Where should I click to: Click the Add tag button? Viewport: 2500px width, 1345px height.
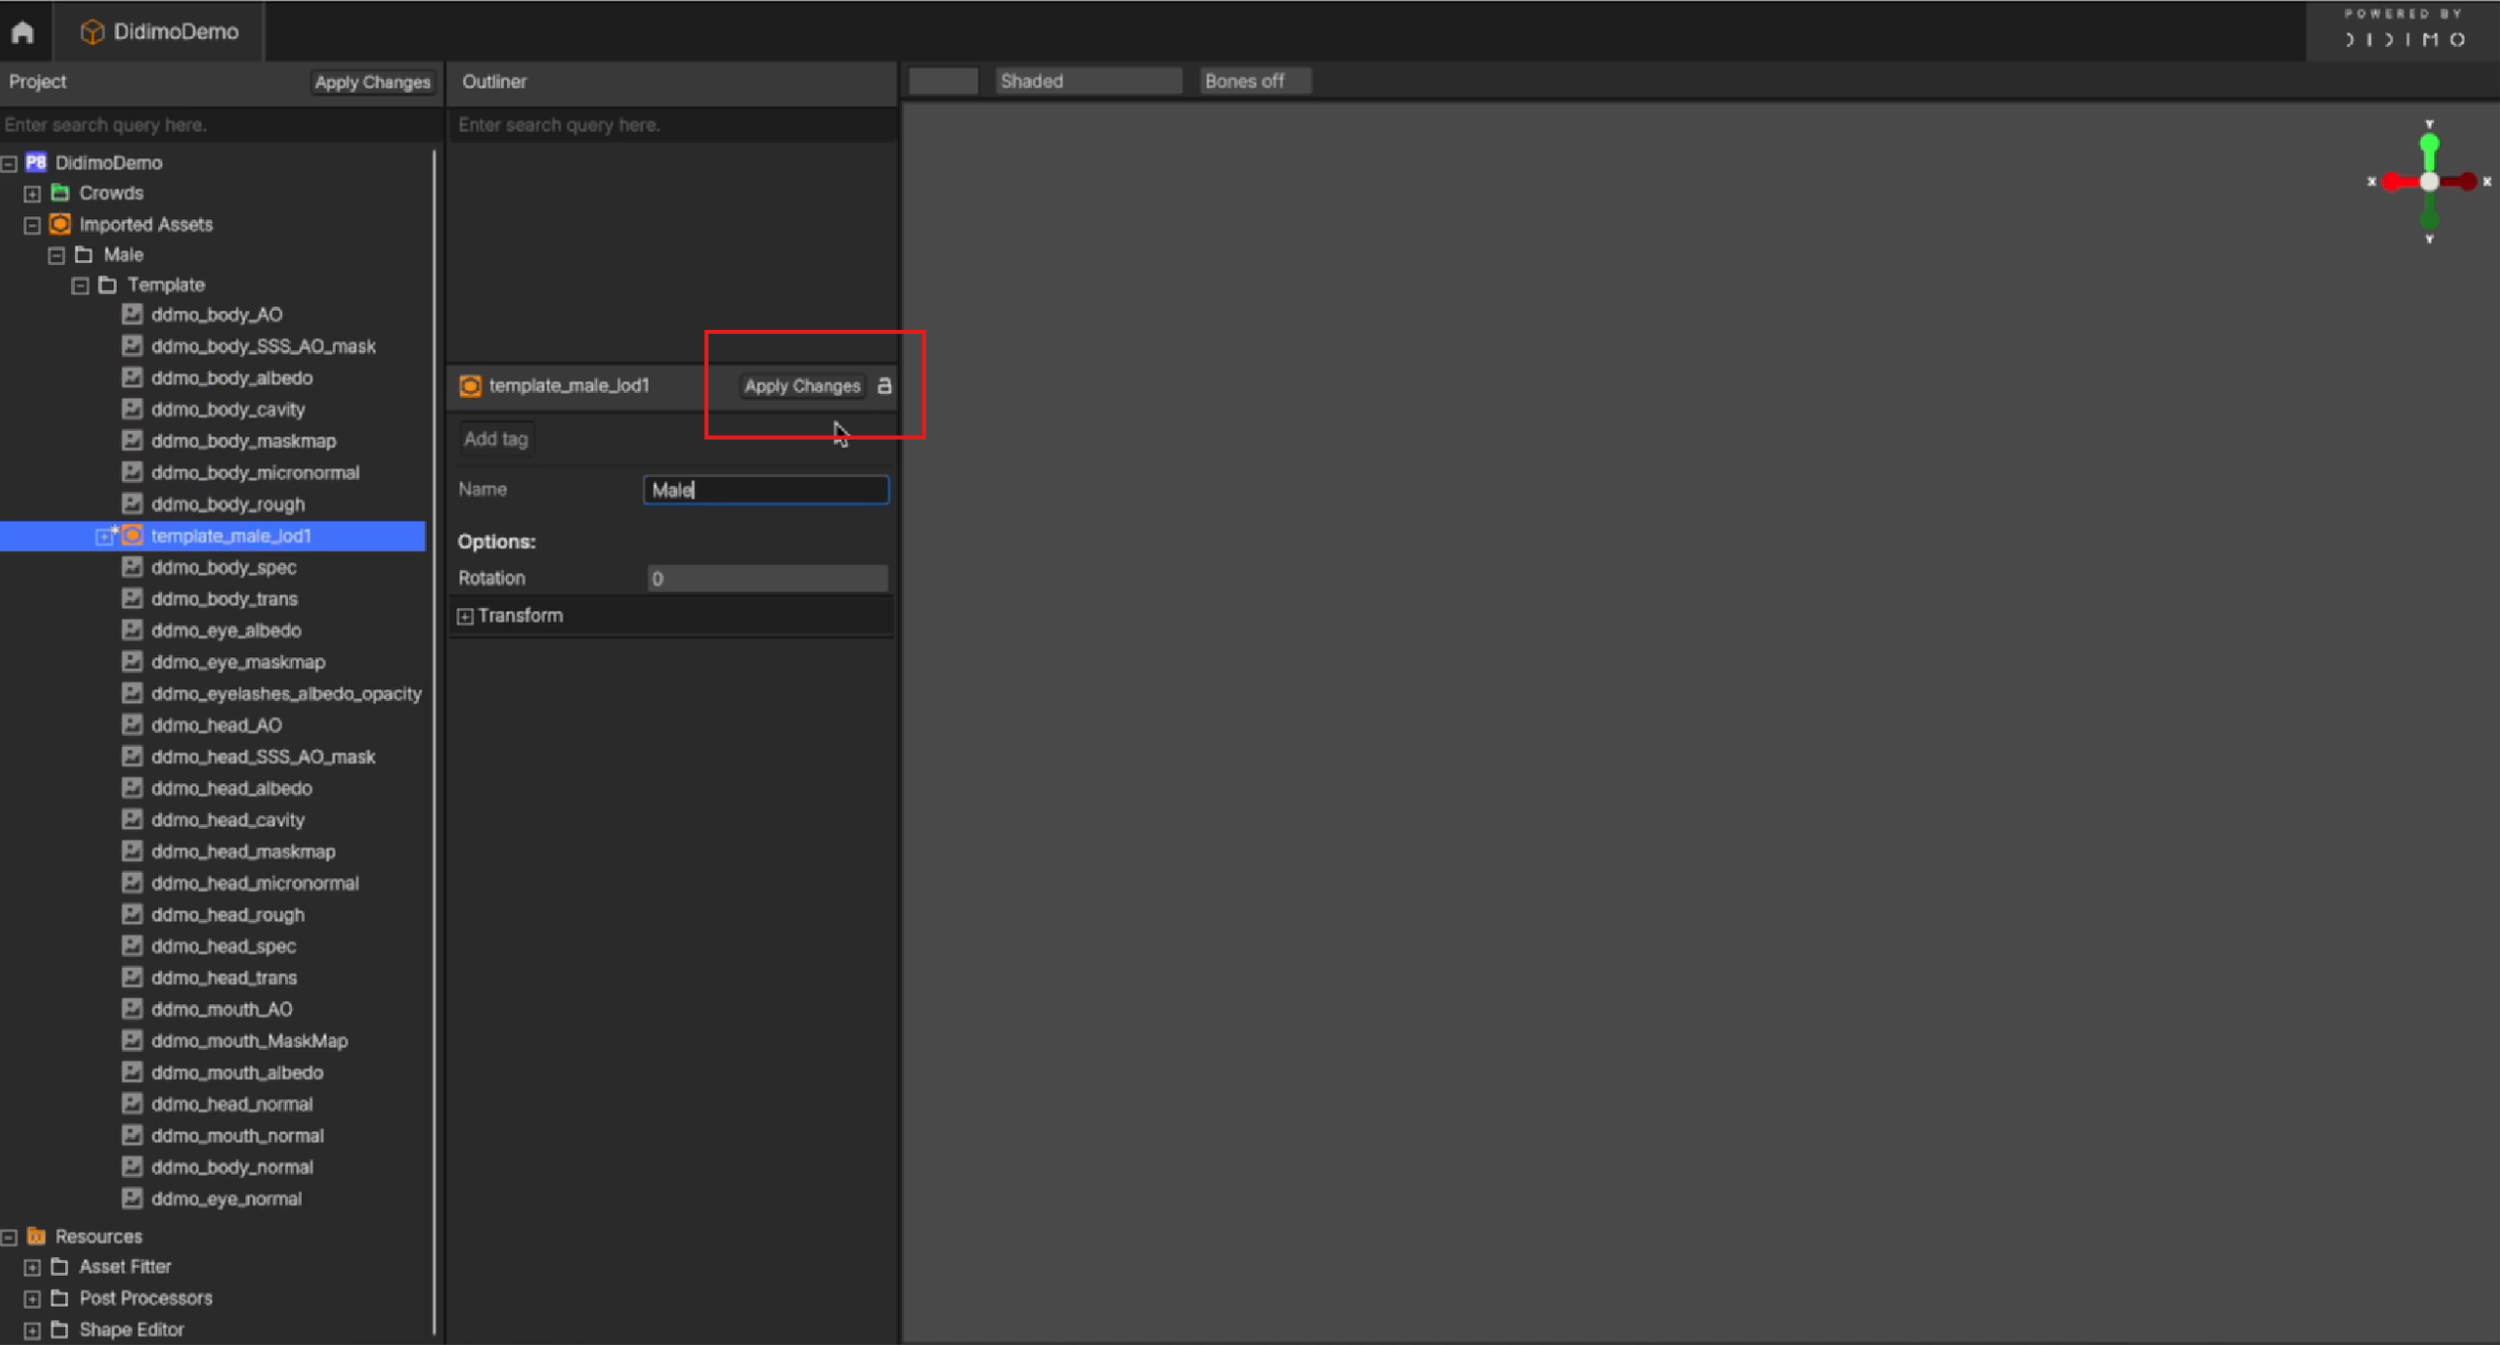(496, 439)
